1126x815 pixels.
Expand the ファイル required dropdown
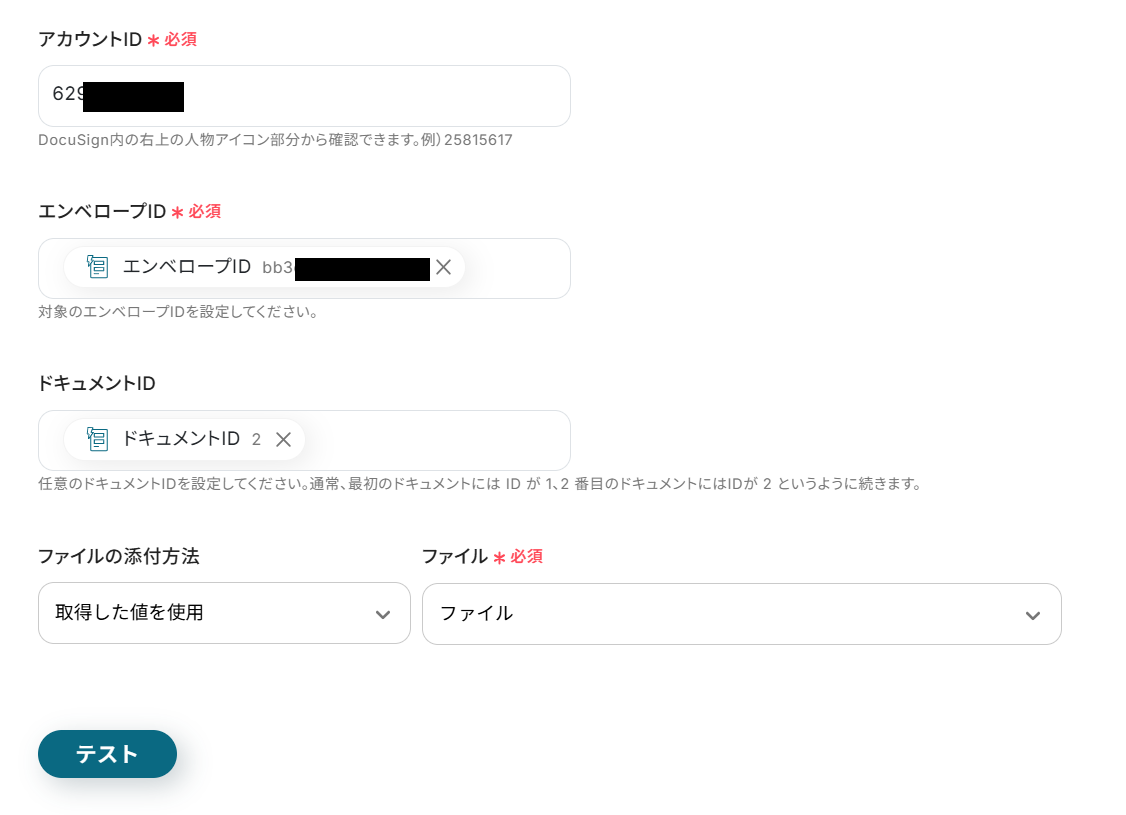click(x=720, y=614)
